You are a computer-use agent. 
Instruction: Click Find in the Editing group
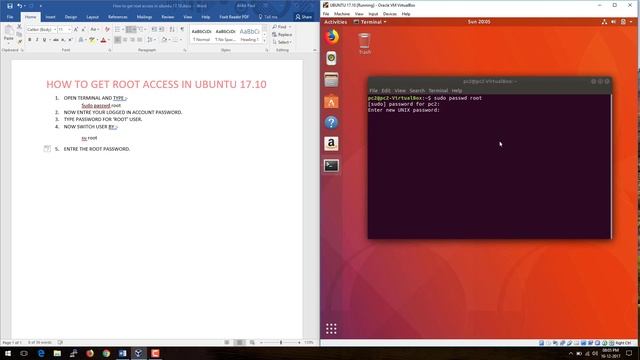pos(282,27)
